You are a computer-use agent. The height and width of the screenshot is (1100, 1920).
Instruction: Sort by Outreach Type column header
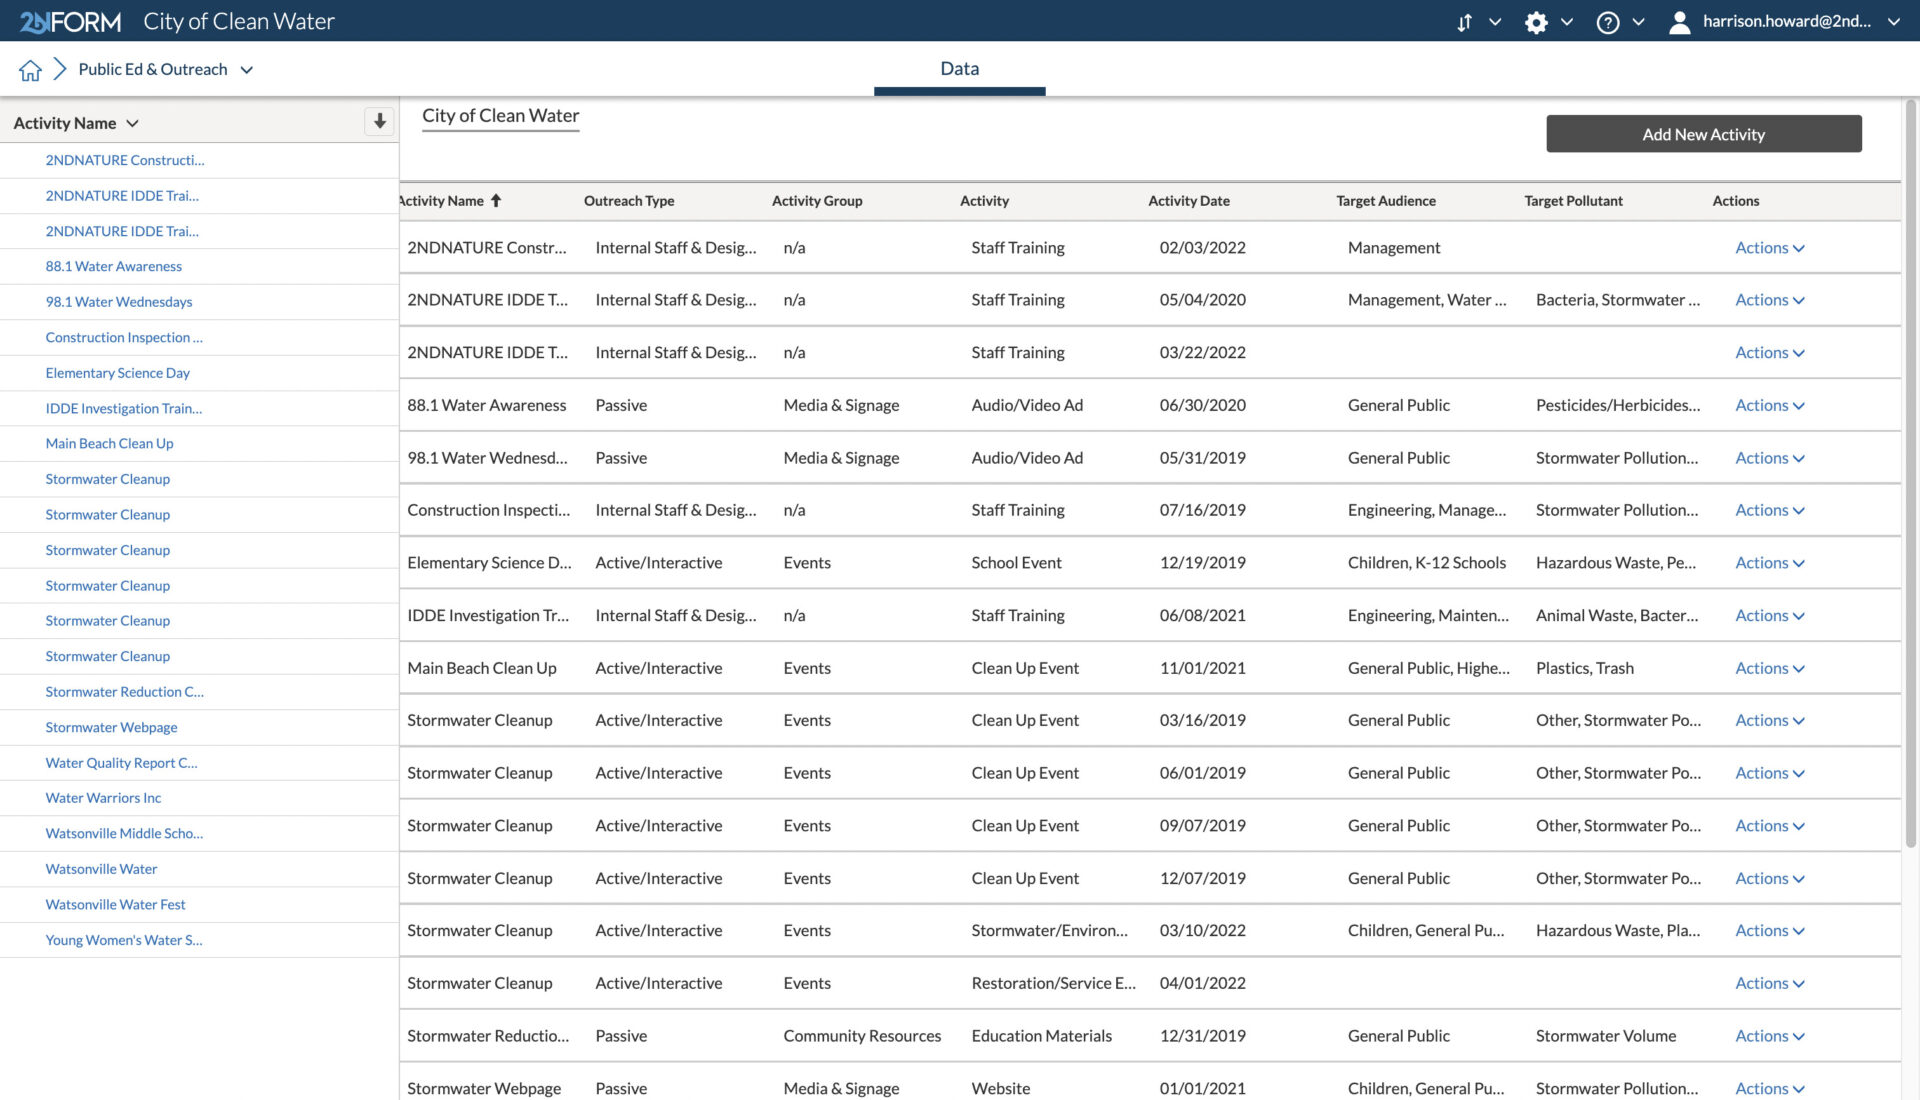click(x=629, y=201)
